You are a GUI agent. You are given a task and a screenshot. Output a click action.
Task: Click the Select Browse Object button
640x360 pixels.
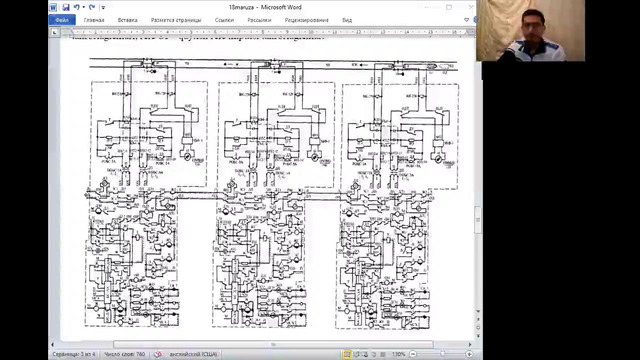pyautogui.click(x=478, y=327)
